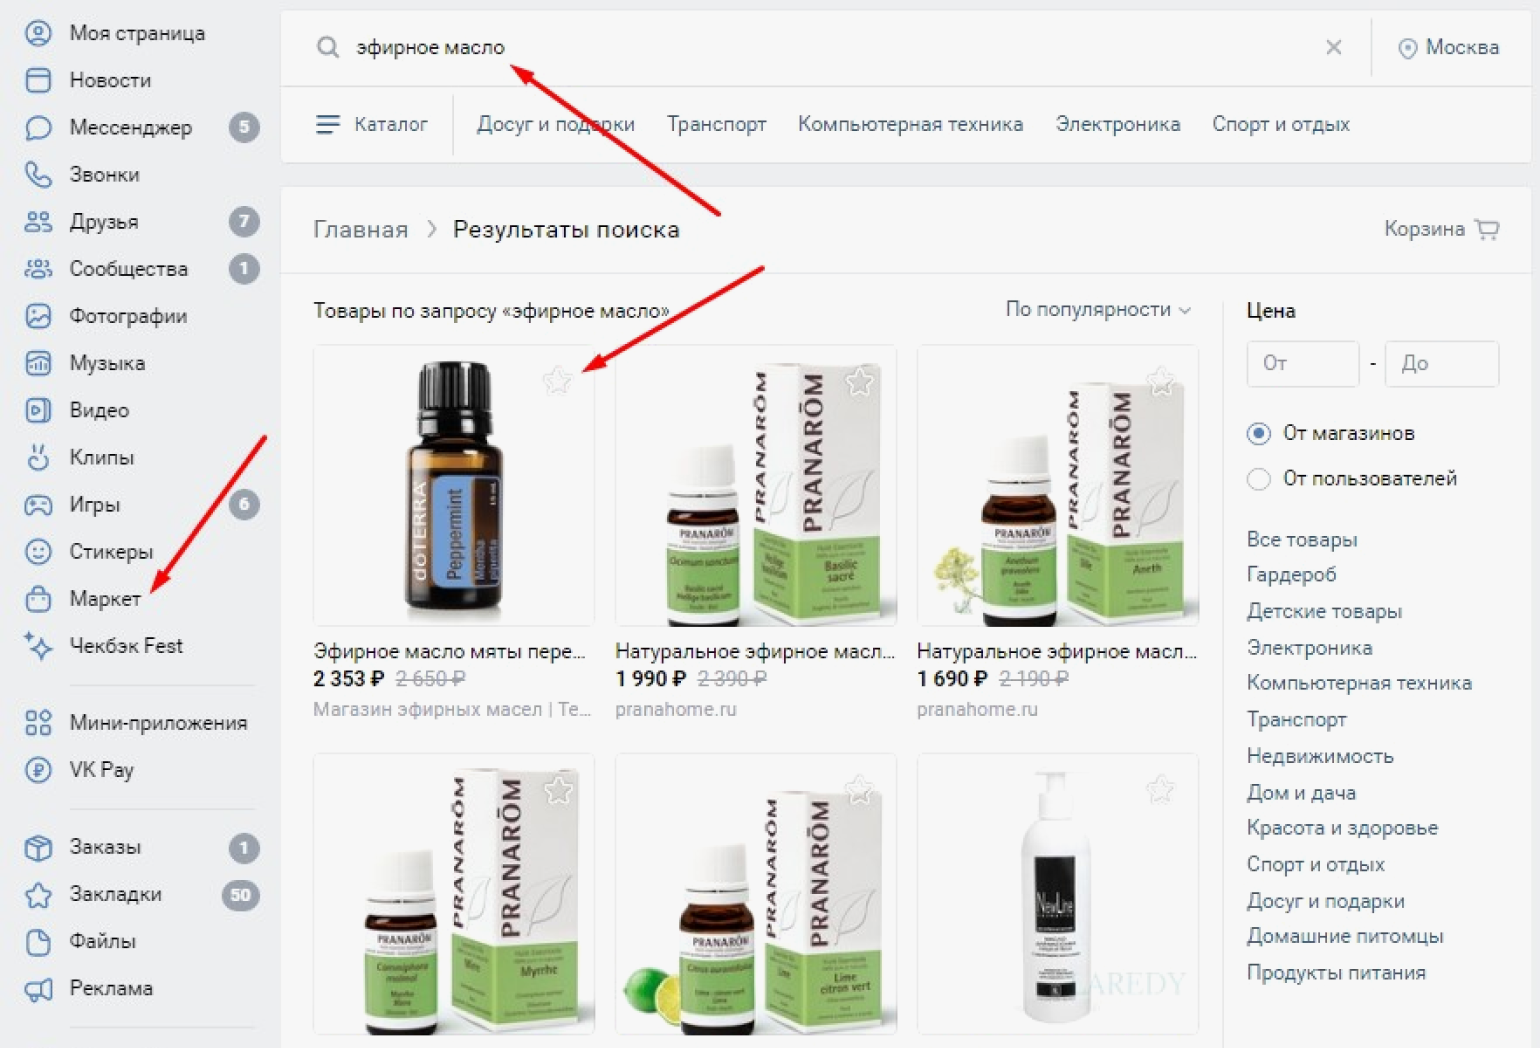Open Файлы document icon

click(38, 941)
